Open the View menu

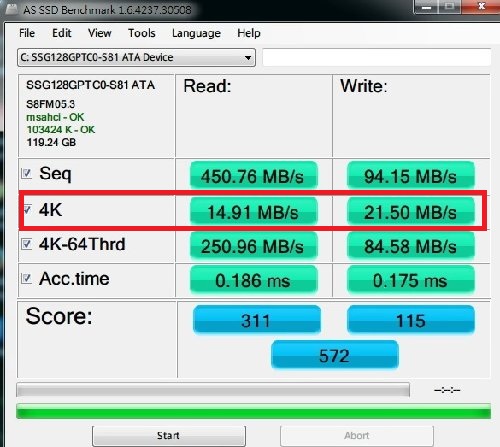click(x=99, y=33)
